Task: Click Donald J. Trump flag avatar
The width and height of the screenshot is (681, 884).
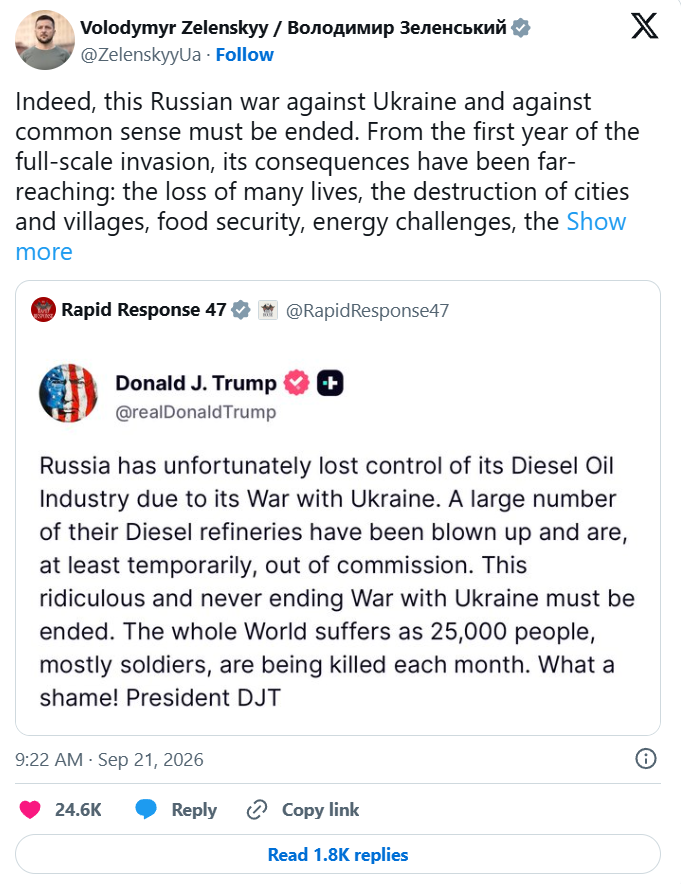Action: click(x=68, y=394)
